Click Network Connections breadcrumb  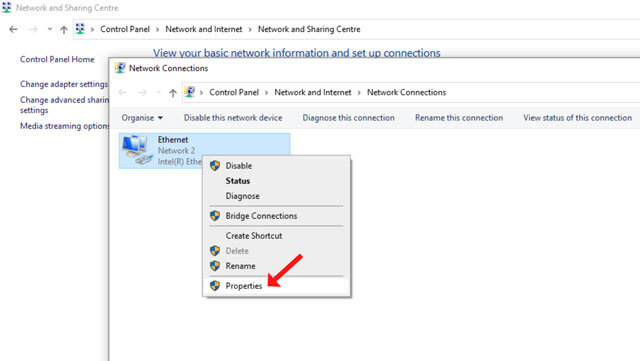click(x=406, y=93)
